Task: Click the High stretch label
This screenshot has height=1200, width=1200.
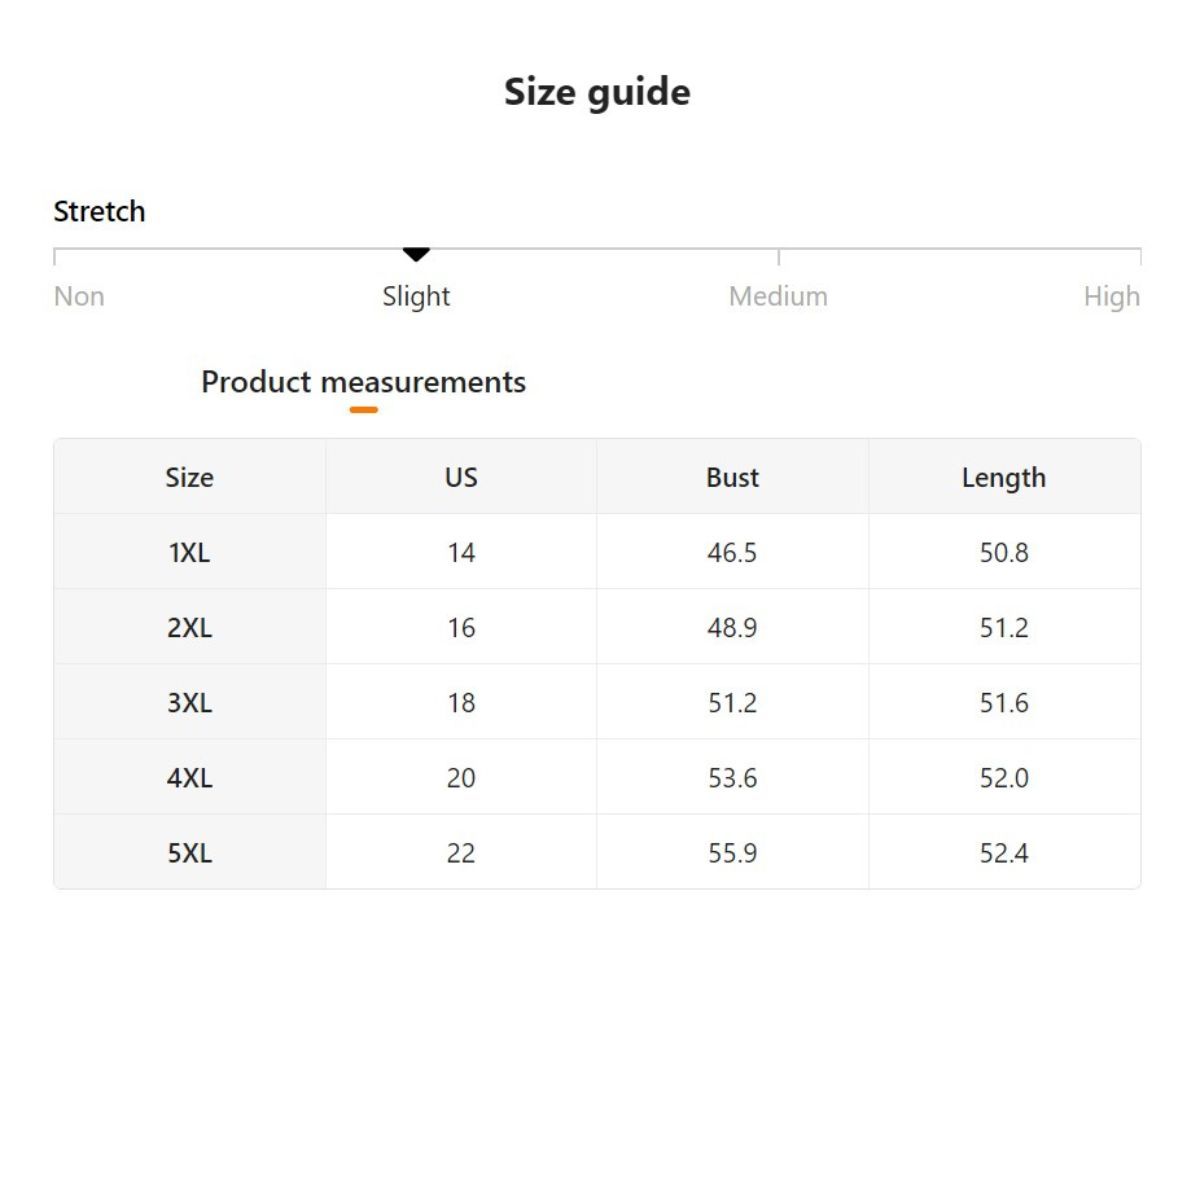Action: (1111, 296)
